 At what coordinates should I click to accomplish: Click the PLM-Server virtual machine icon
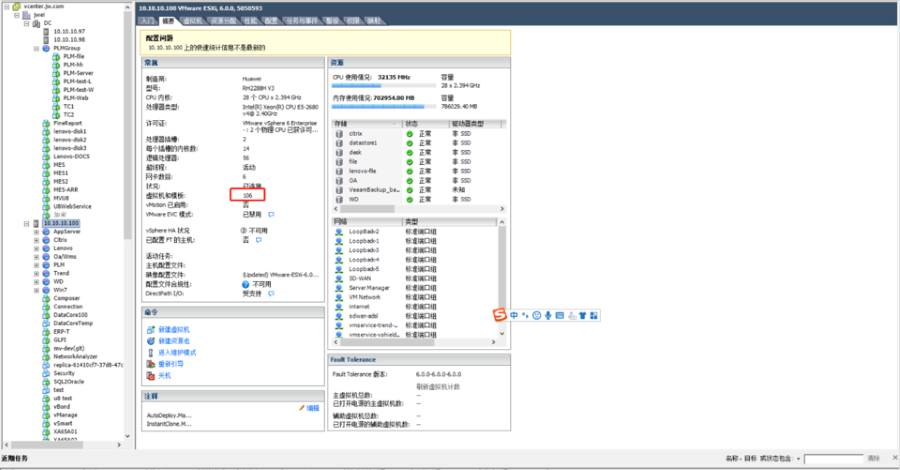[56, 73]
